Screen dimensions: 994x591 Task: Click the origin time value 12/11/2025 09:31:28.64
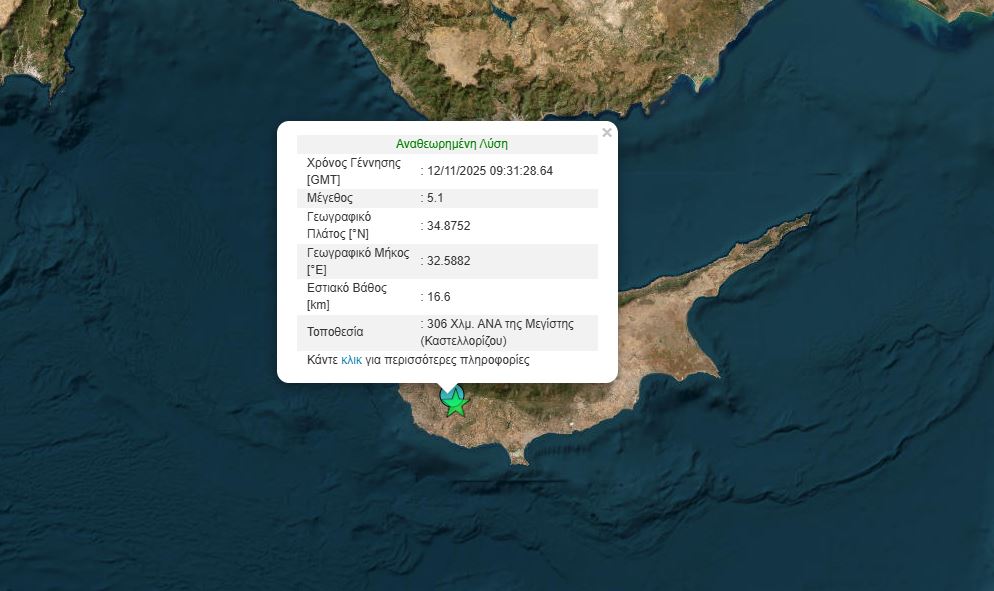(490, 171)
